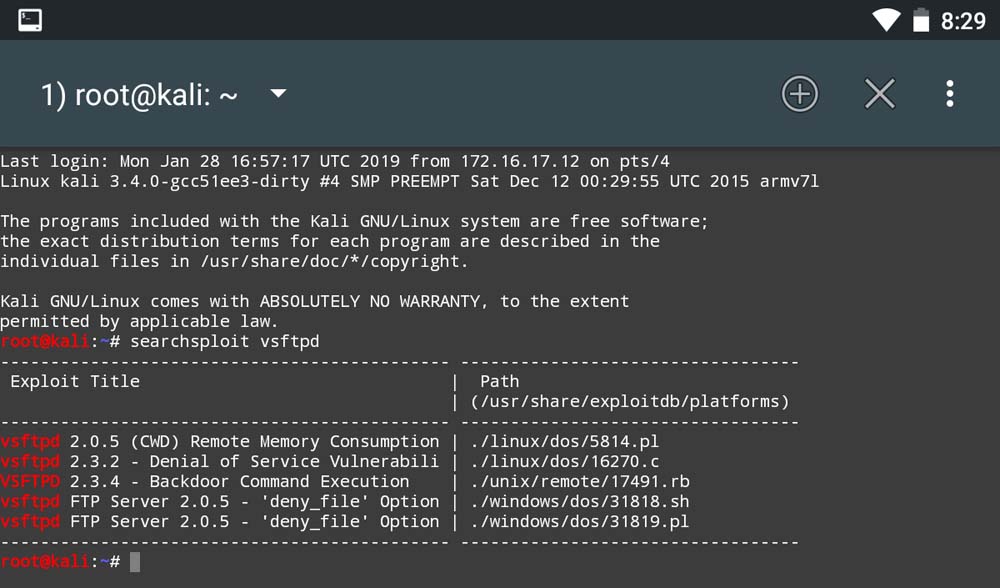Screen dimensions: 1000x588
Task: Tap the battery status icon
Action: click(919, 20)
